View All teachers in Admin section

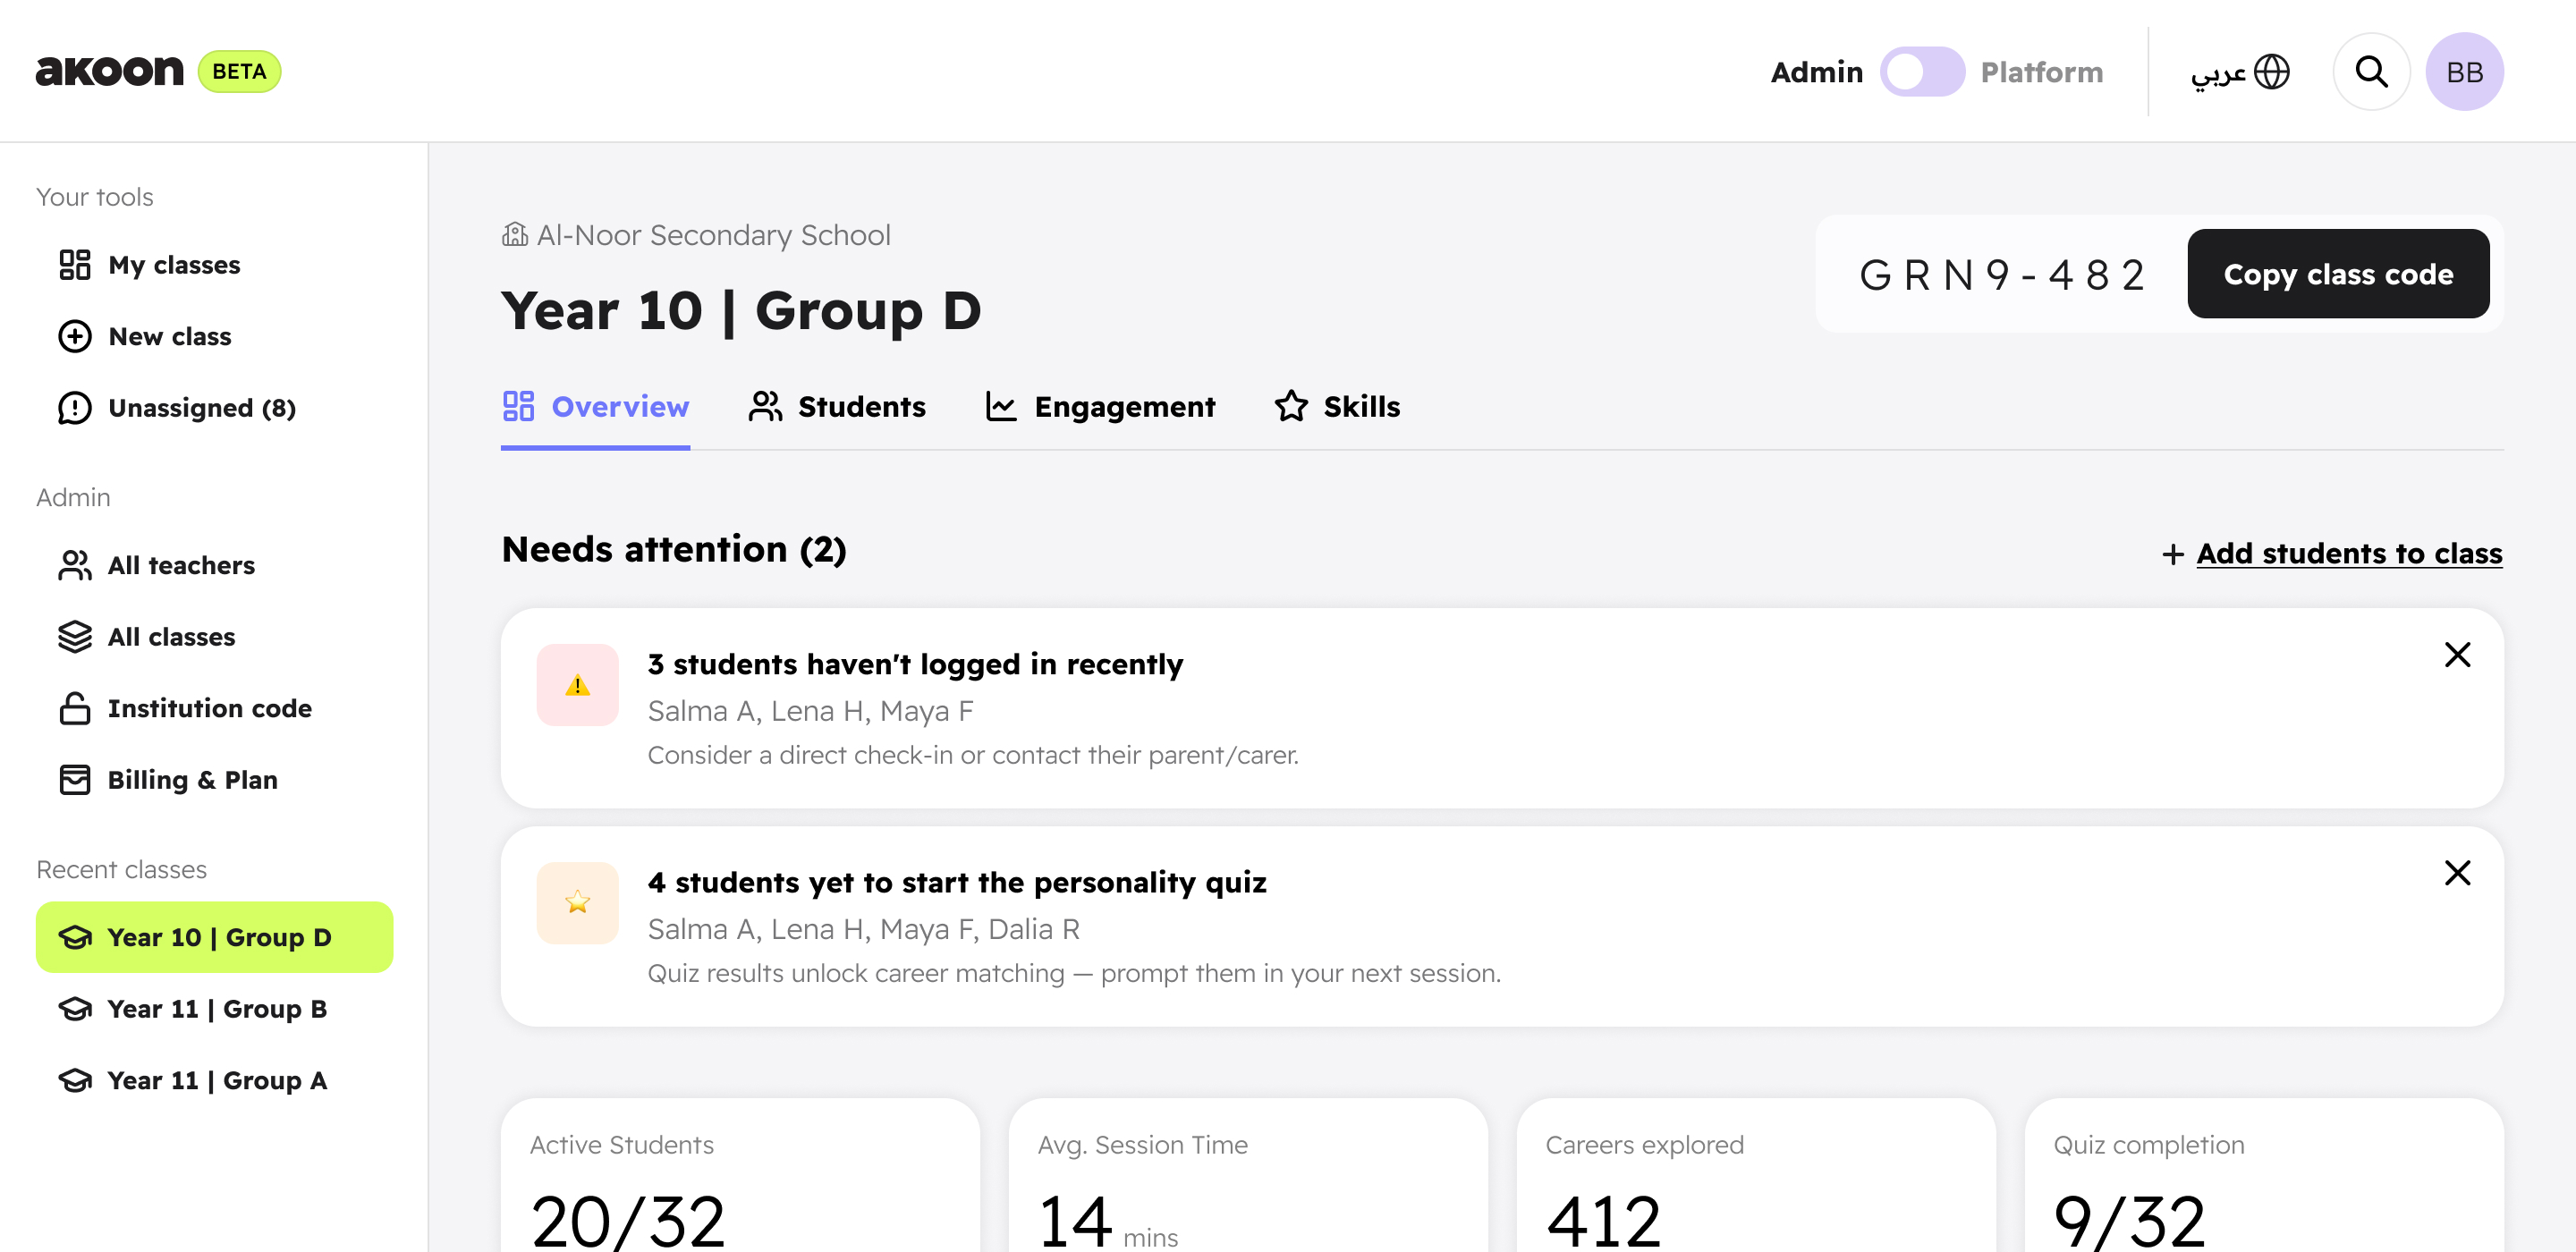pyautogui.click(x=157, y=565)
